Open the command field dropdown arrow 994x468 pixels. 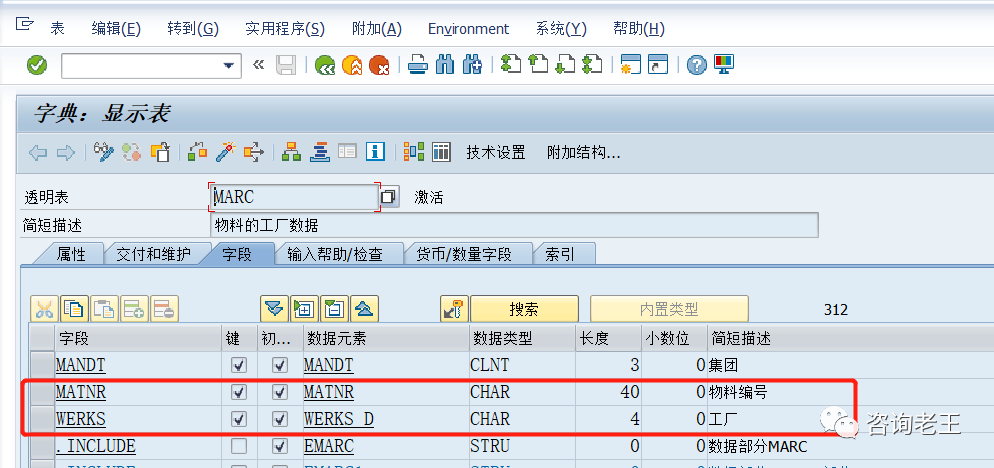(x=230, y=66)
